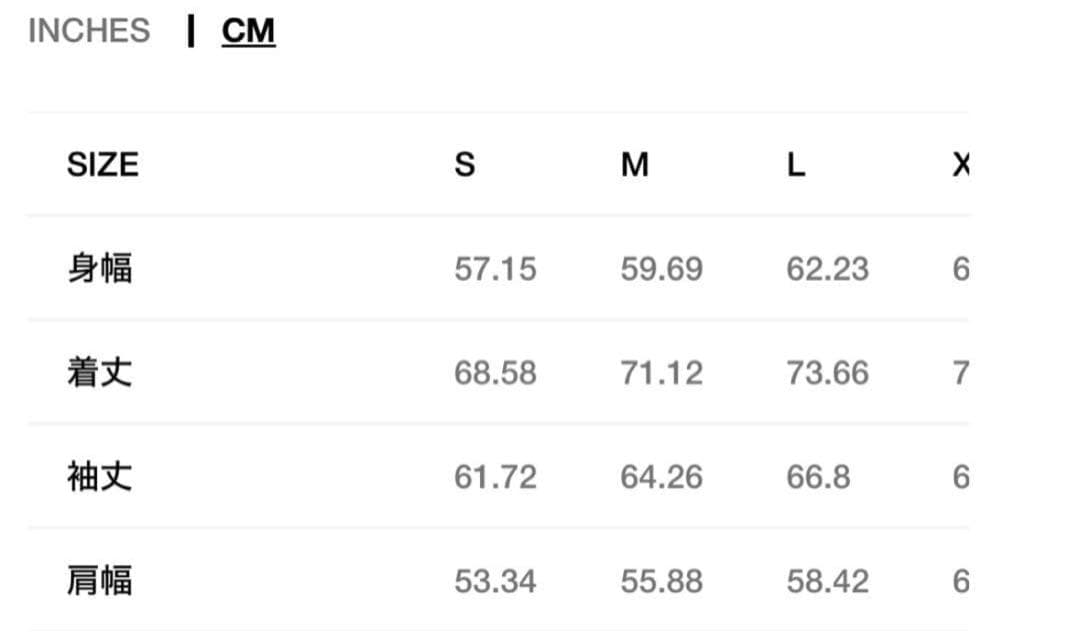This screenshot has width=1080, height=632.
Task: Click the 61.72 sleeve length value
Action: [x=495, y=477]
